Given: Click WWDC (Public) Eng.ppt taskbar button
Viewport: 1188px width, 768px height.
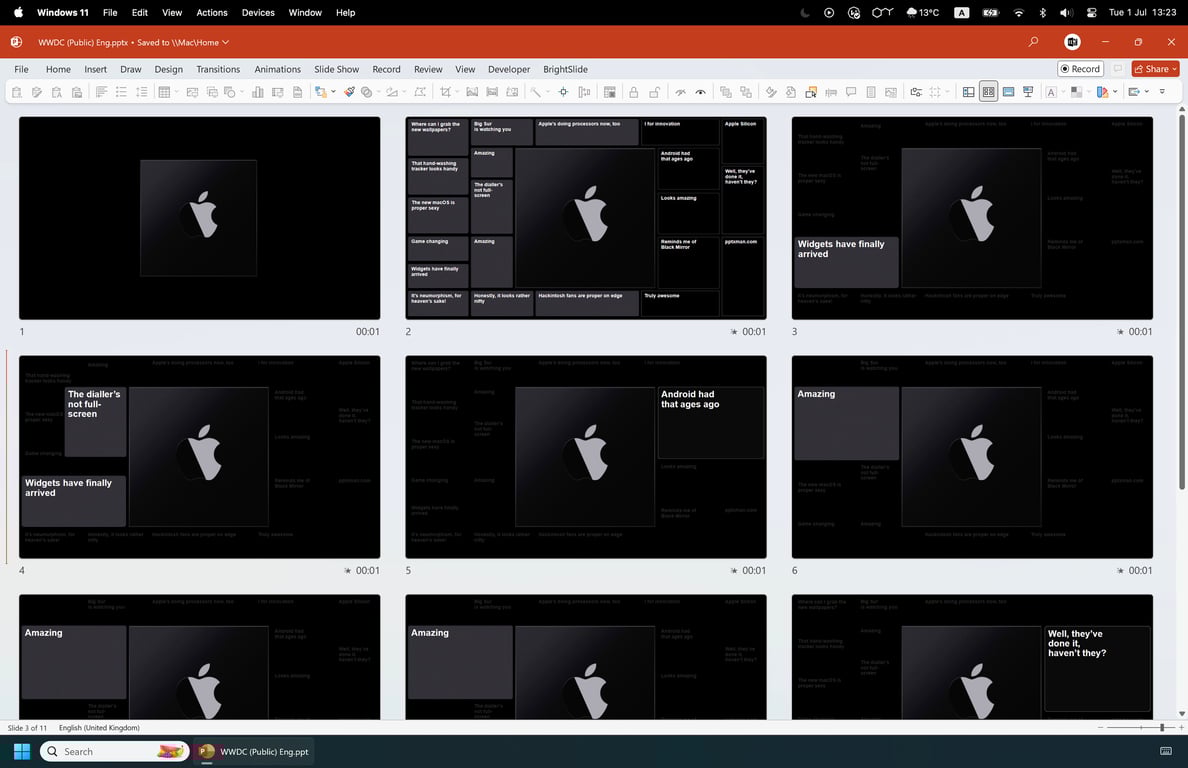Looking at the screenshot, I should (x=254, y=751).
